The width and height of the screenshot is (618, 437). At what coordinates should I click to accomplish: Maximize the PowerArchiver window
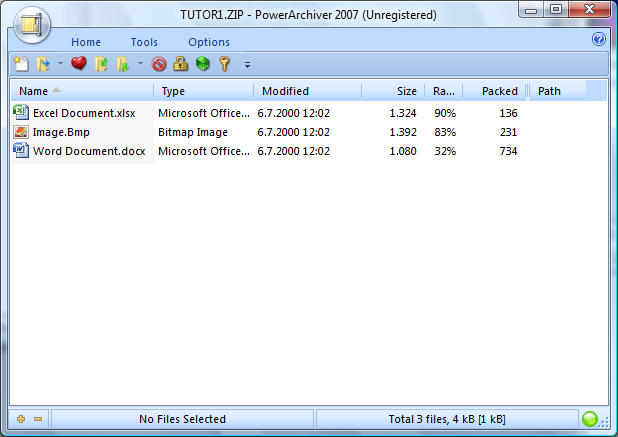(x=556, y=9)
